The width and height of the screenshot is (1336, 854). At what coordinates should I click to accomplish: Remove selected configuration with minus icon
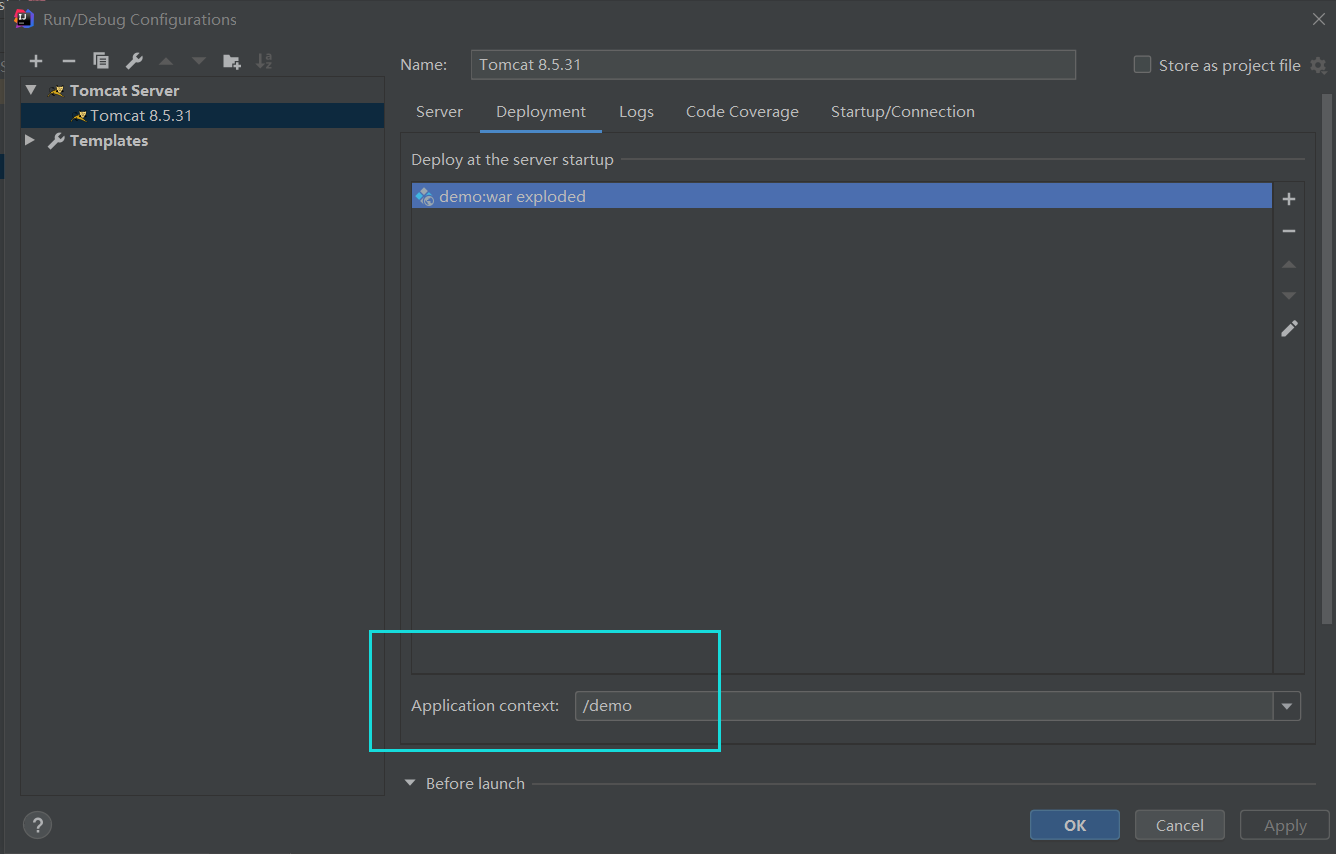(x=69, y=61)
